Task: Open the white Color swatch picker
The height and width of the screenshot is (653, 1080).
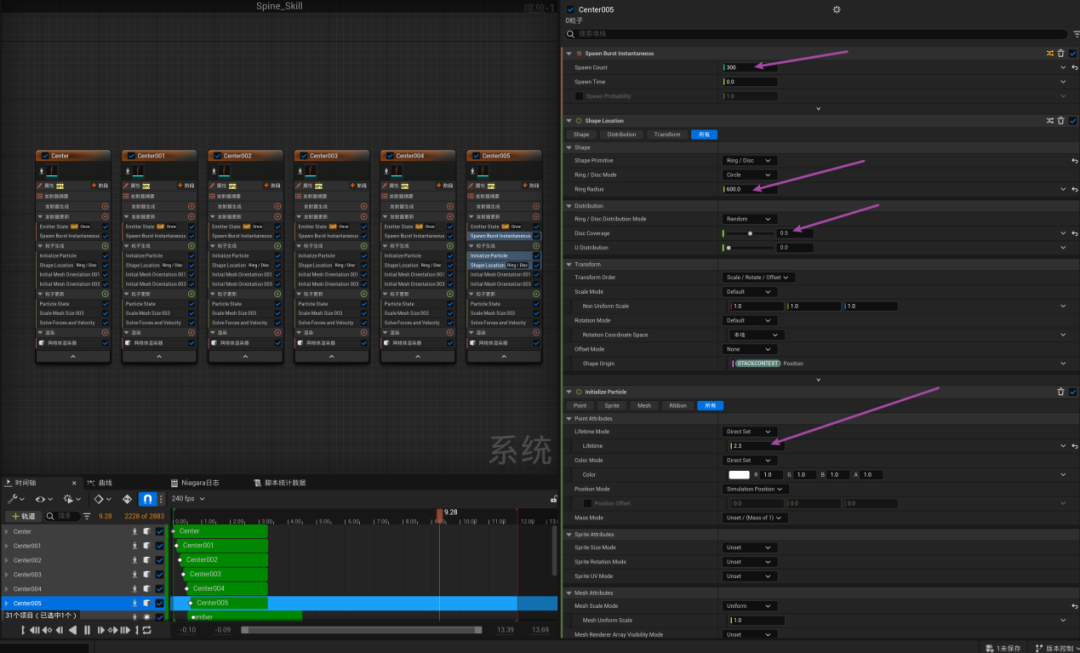Action: coord(738,475)
